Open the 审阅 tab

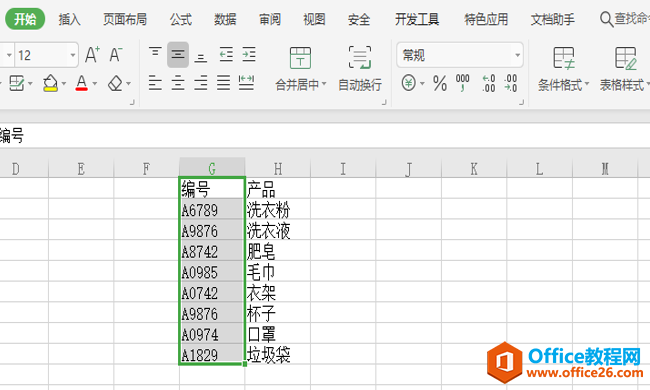tap(270, 19)
